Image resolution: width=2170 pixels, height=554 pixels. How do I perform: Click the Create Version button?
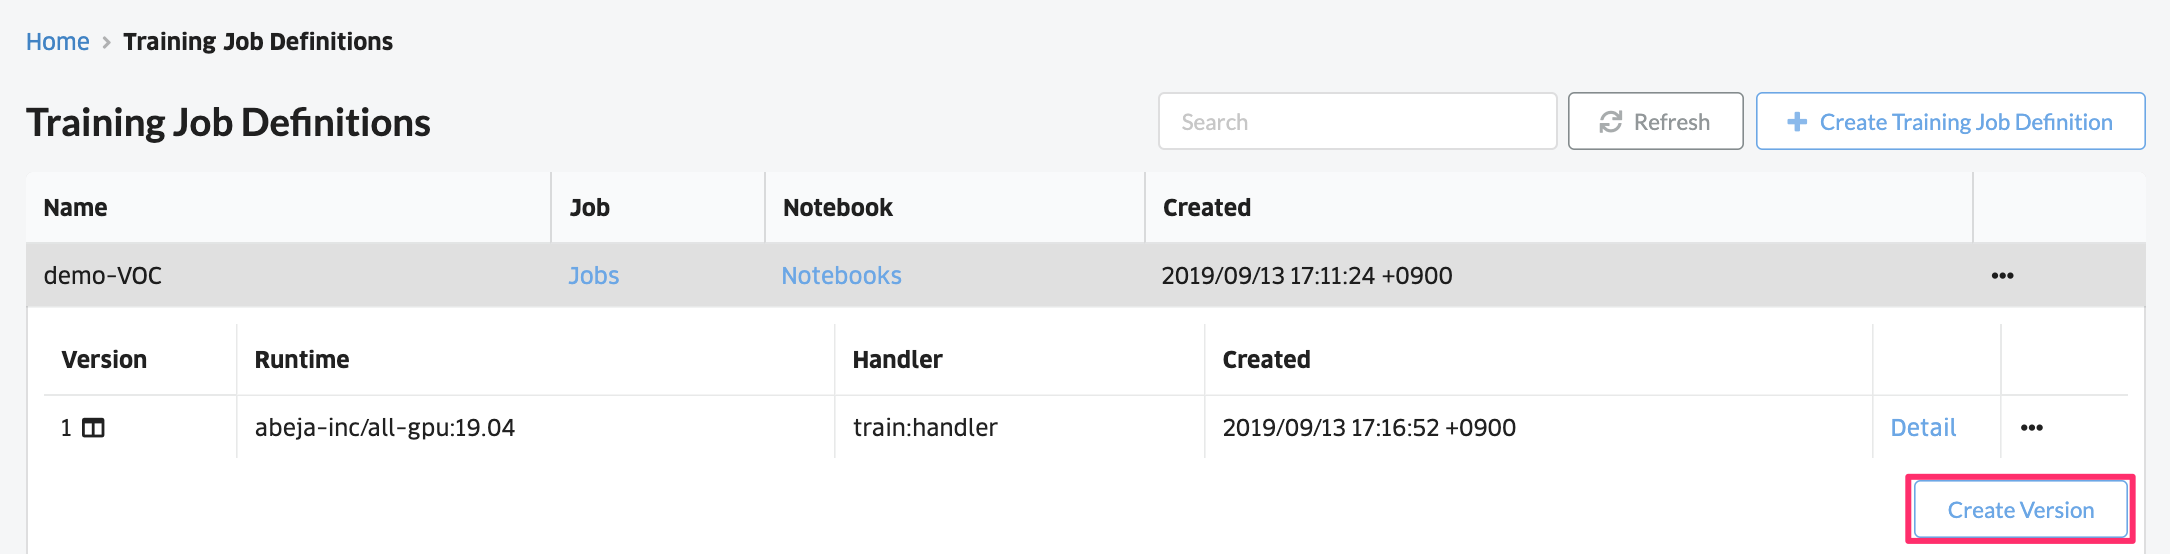point(2020,510)
